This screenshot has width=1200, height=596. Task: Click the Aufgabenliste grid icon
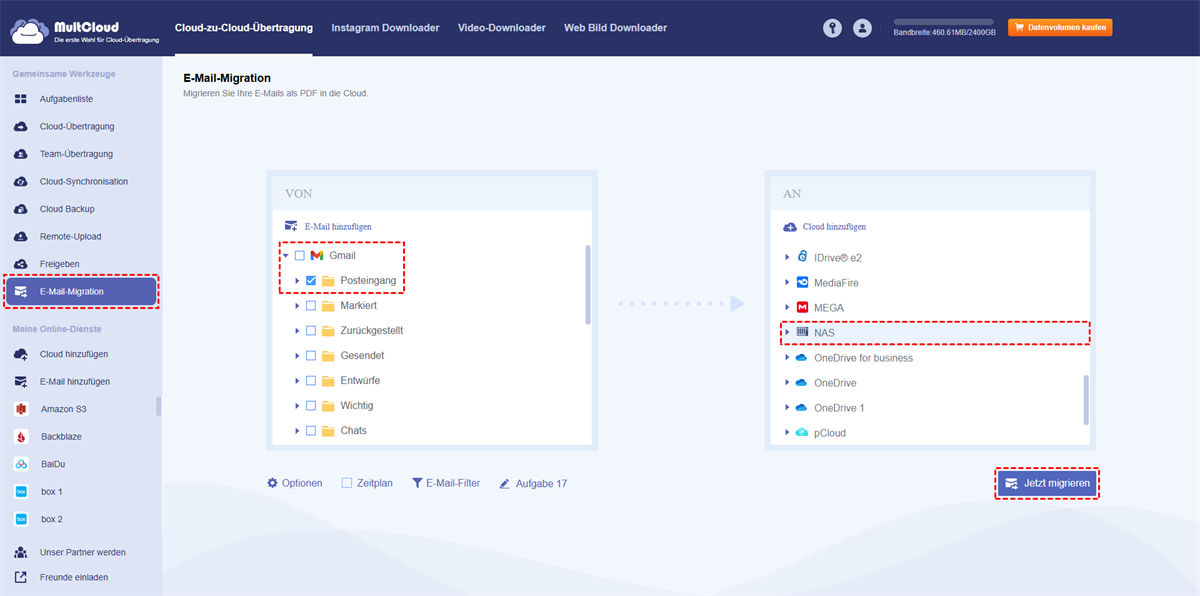click(21, 99)
